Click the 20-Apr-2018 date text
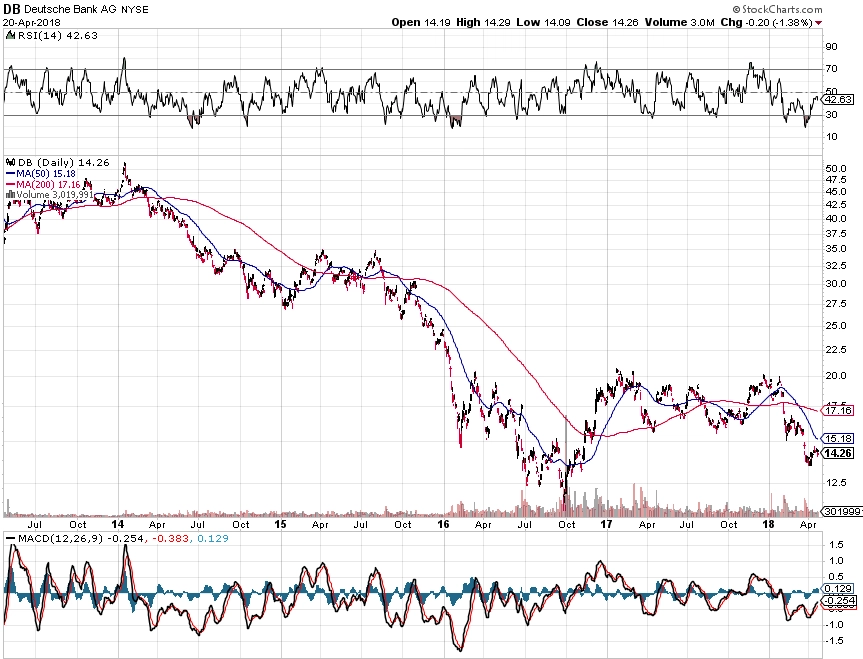 tap(32, 23)
